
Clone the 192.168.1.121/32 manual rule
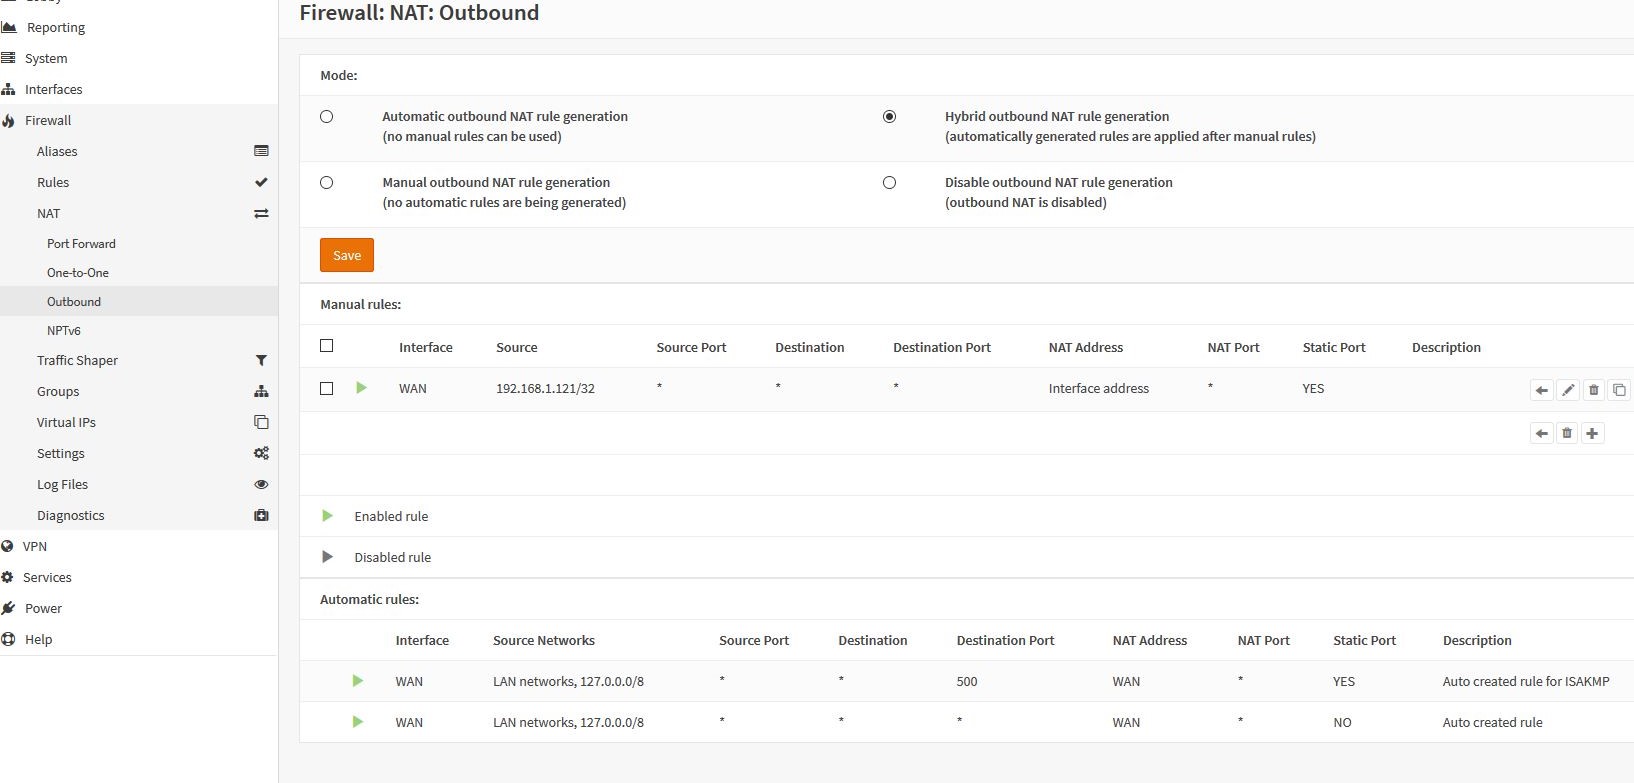point(1619,390)
